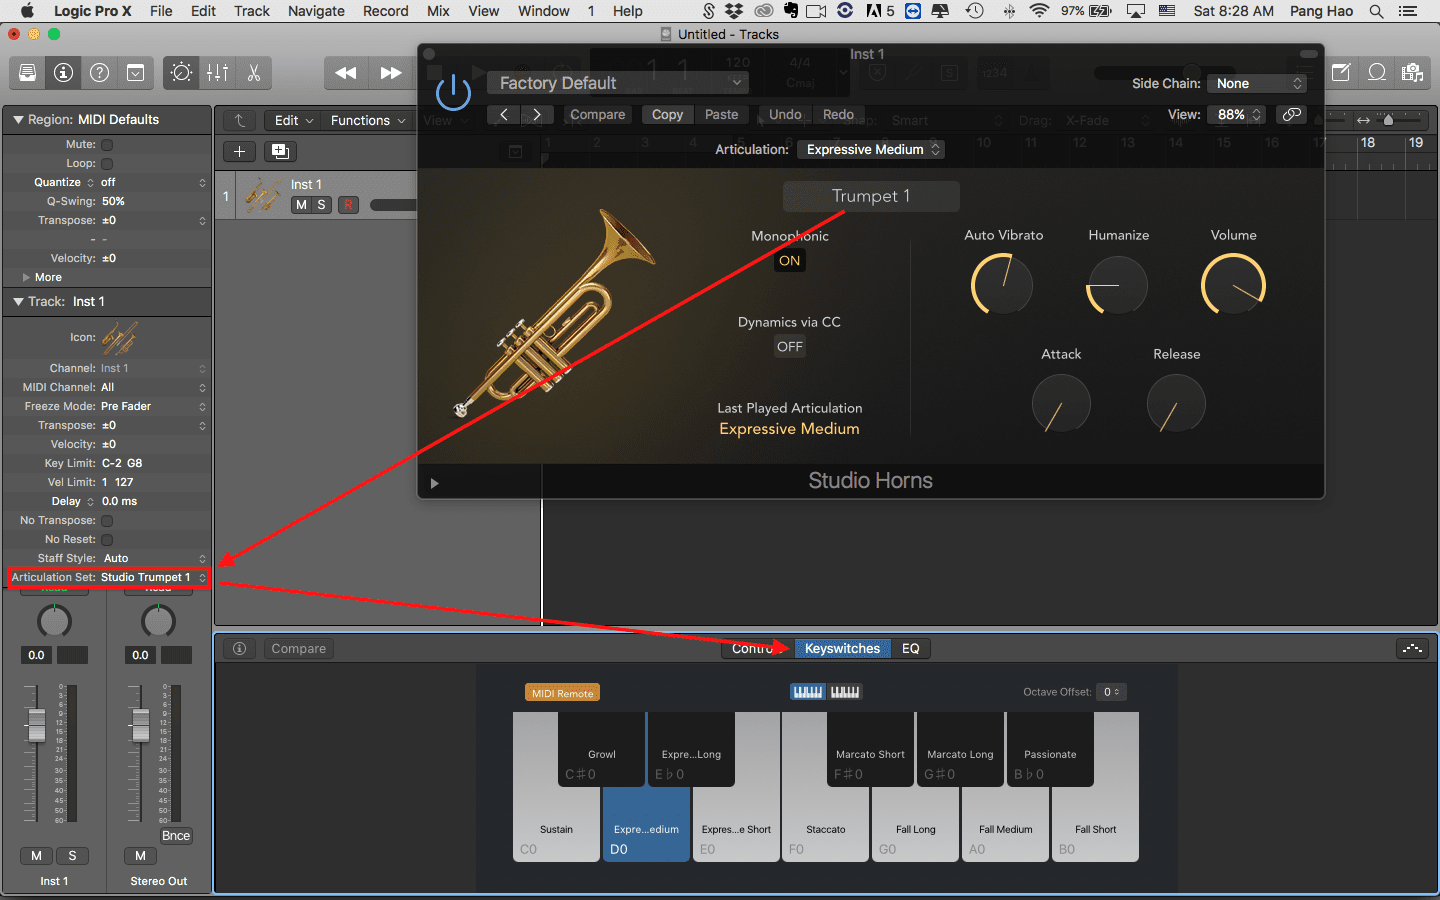Image resolution: width=1440 pixels, height=900 pixels.
Task: Open the Edit dropdown in the tracks area
Action: [x=294, y=120]
